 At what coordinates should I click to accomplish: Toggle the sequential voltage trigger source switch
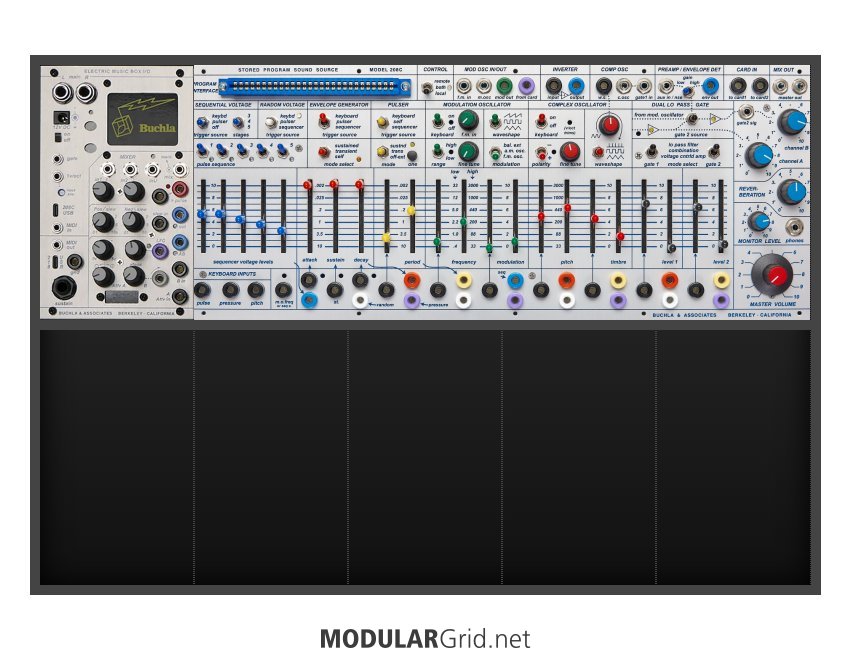point(202,122)
